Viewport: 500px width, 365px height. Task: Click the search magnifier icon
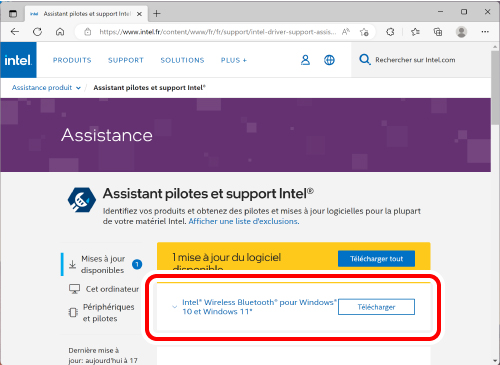pyautogui.click(x=365, y=60)
